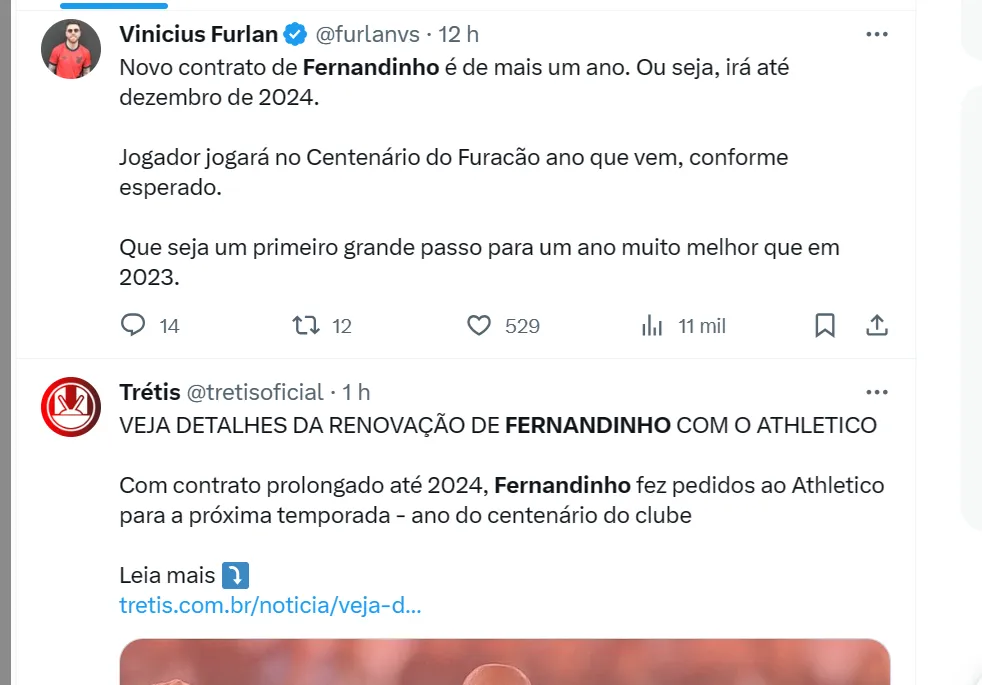This screenshot has height=685, width=982.
Task: Open more options on Trétis tweet
Action: click(876, 392)
